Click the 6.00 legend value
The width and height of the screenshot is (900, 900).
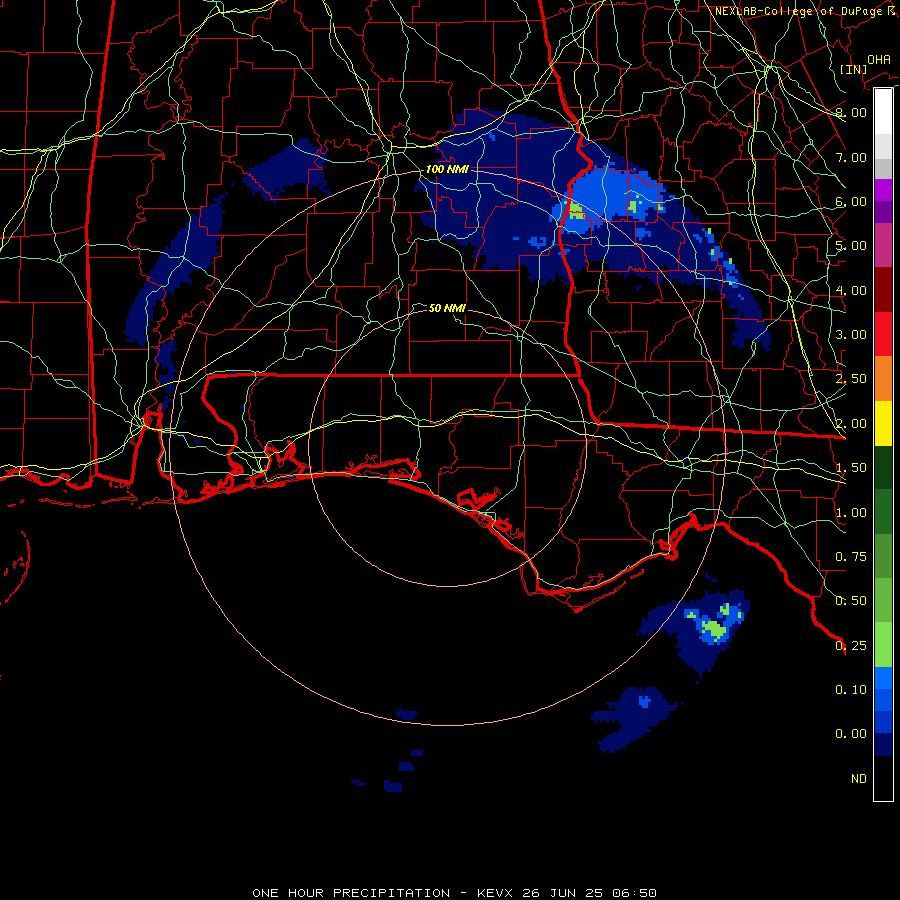pos(851,201)
